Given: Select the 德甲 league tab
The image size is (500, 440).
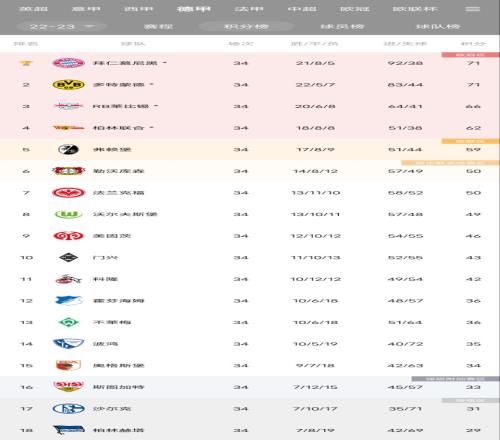Looking at the screenshot, I should pos(194,9).
